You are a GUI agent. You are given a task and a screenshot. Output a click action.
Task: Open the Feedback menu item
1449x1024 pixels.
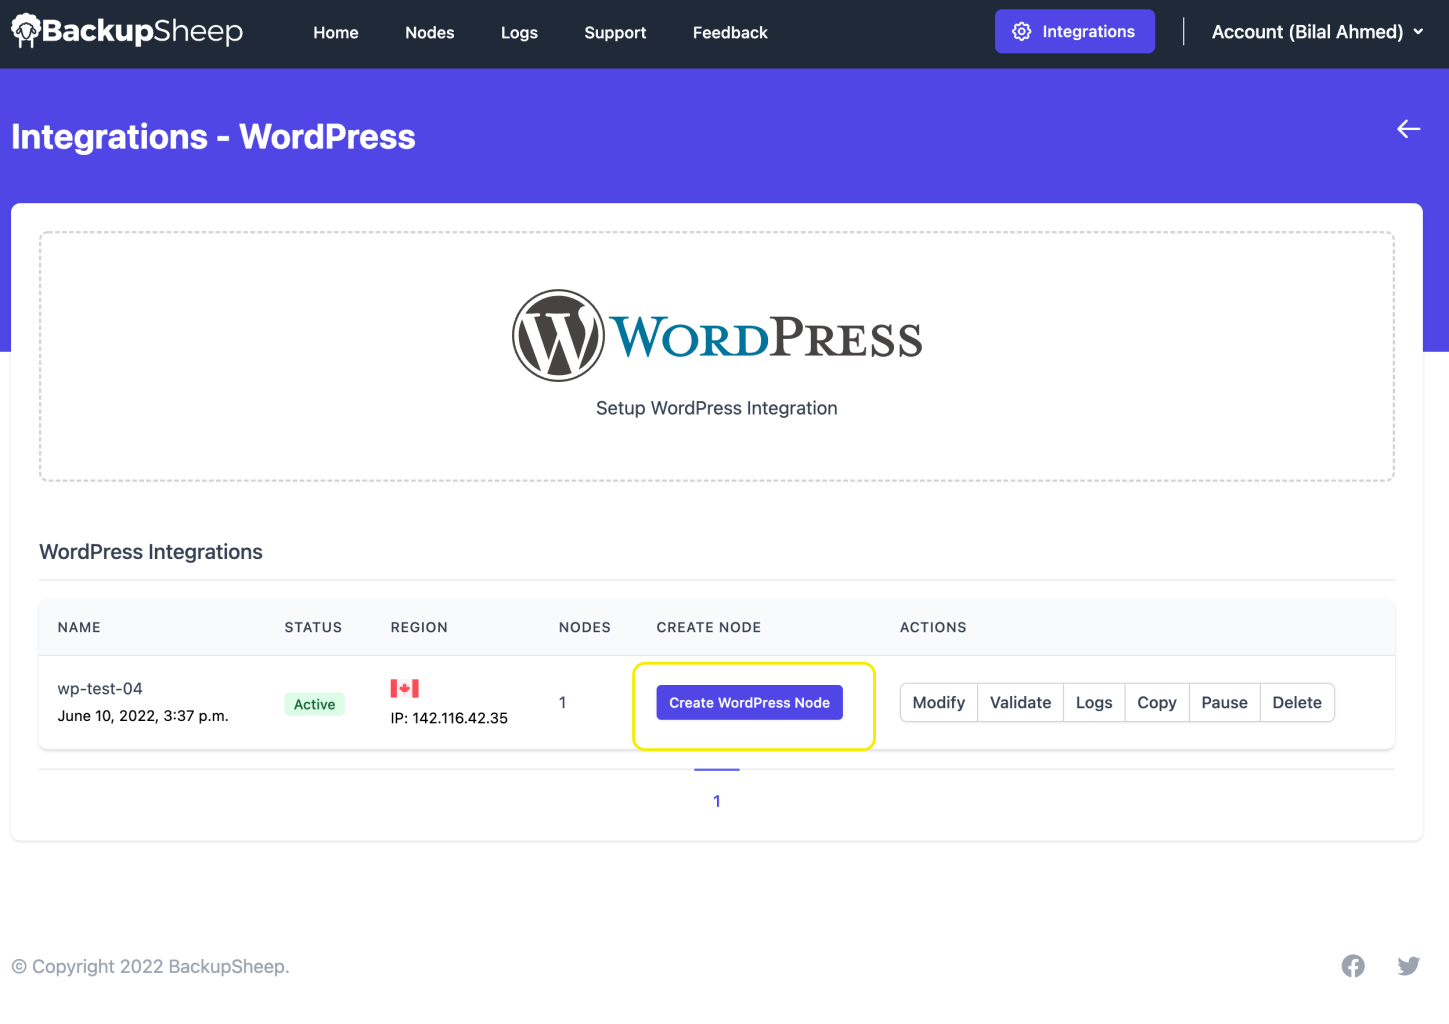coord(730,33)
